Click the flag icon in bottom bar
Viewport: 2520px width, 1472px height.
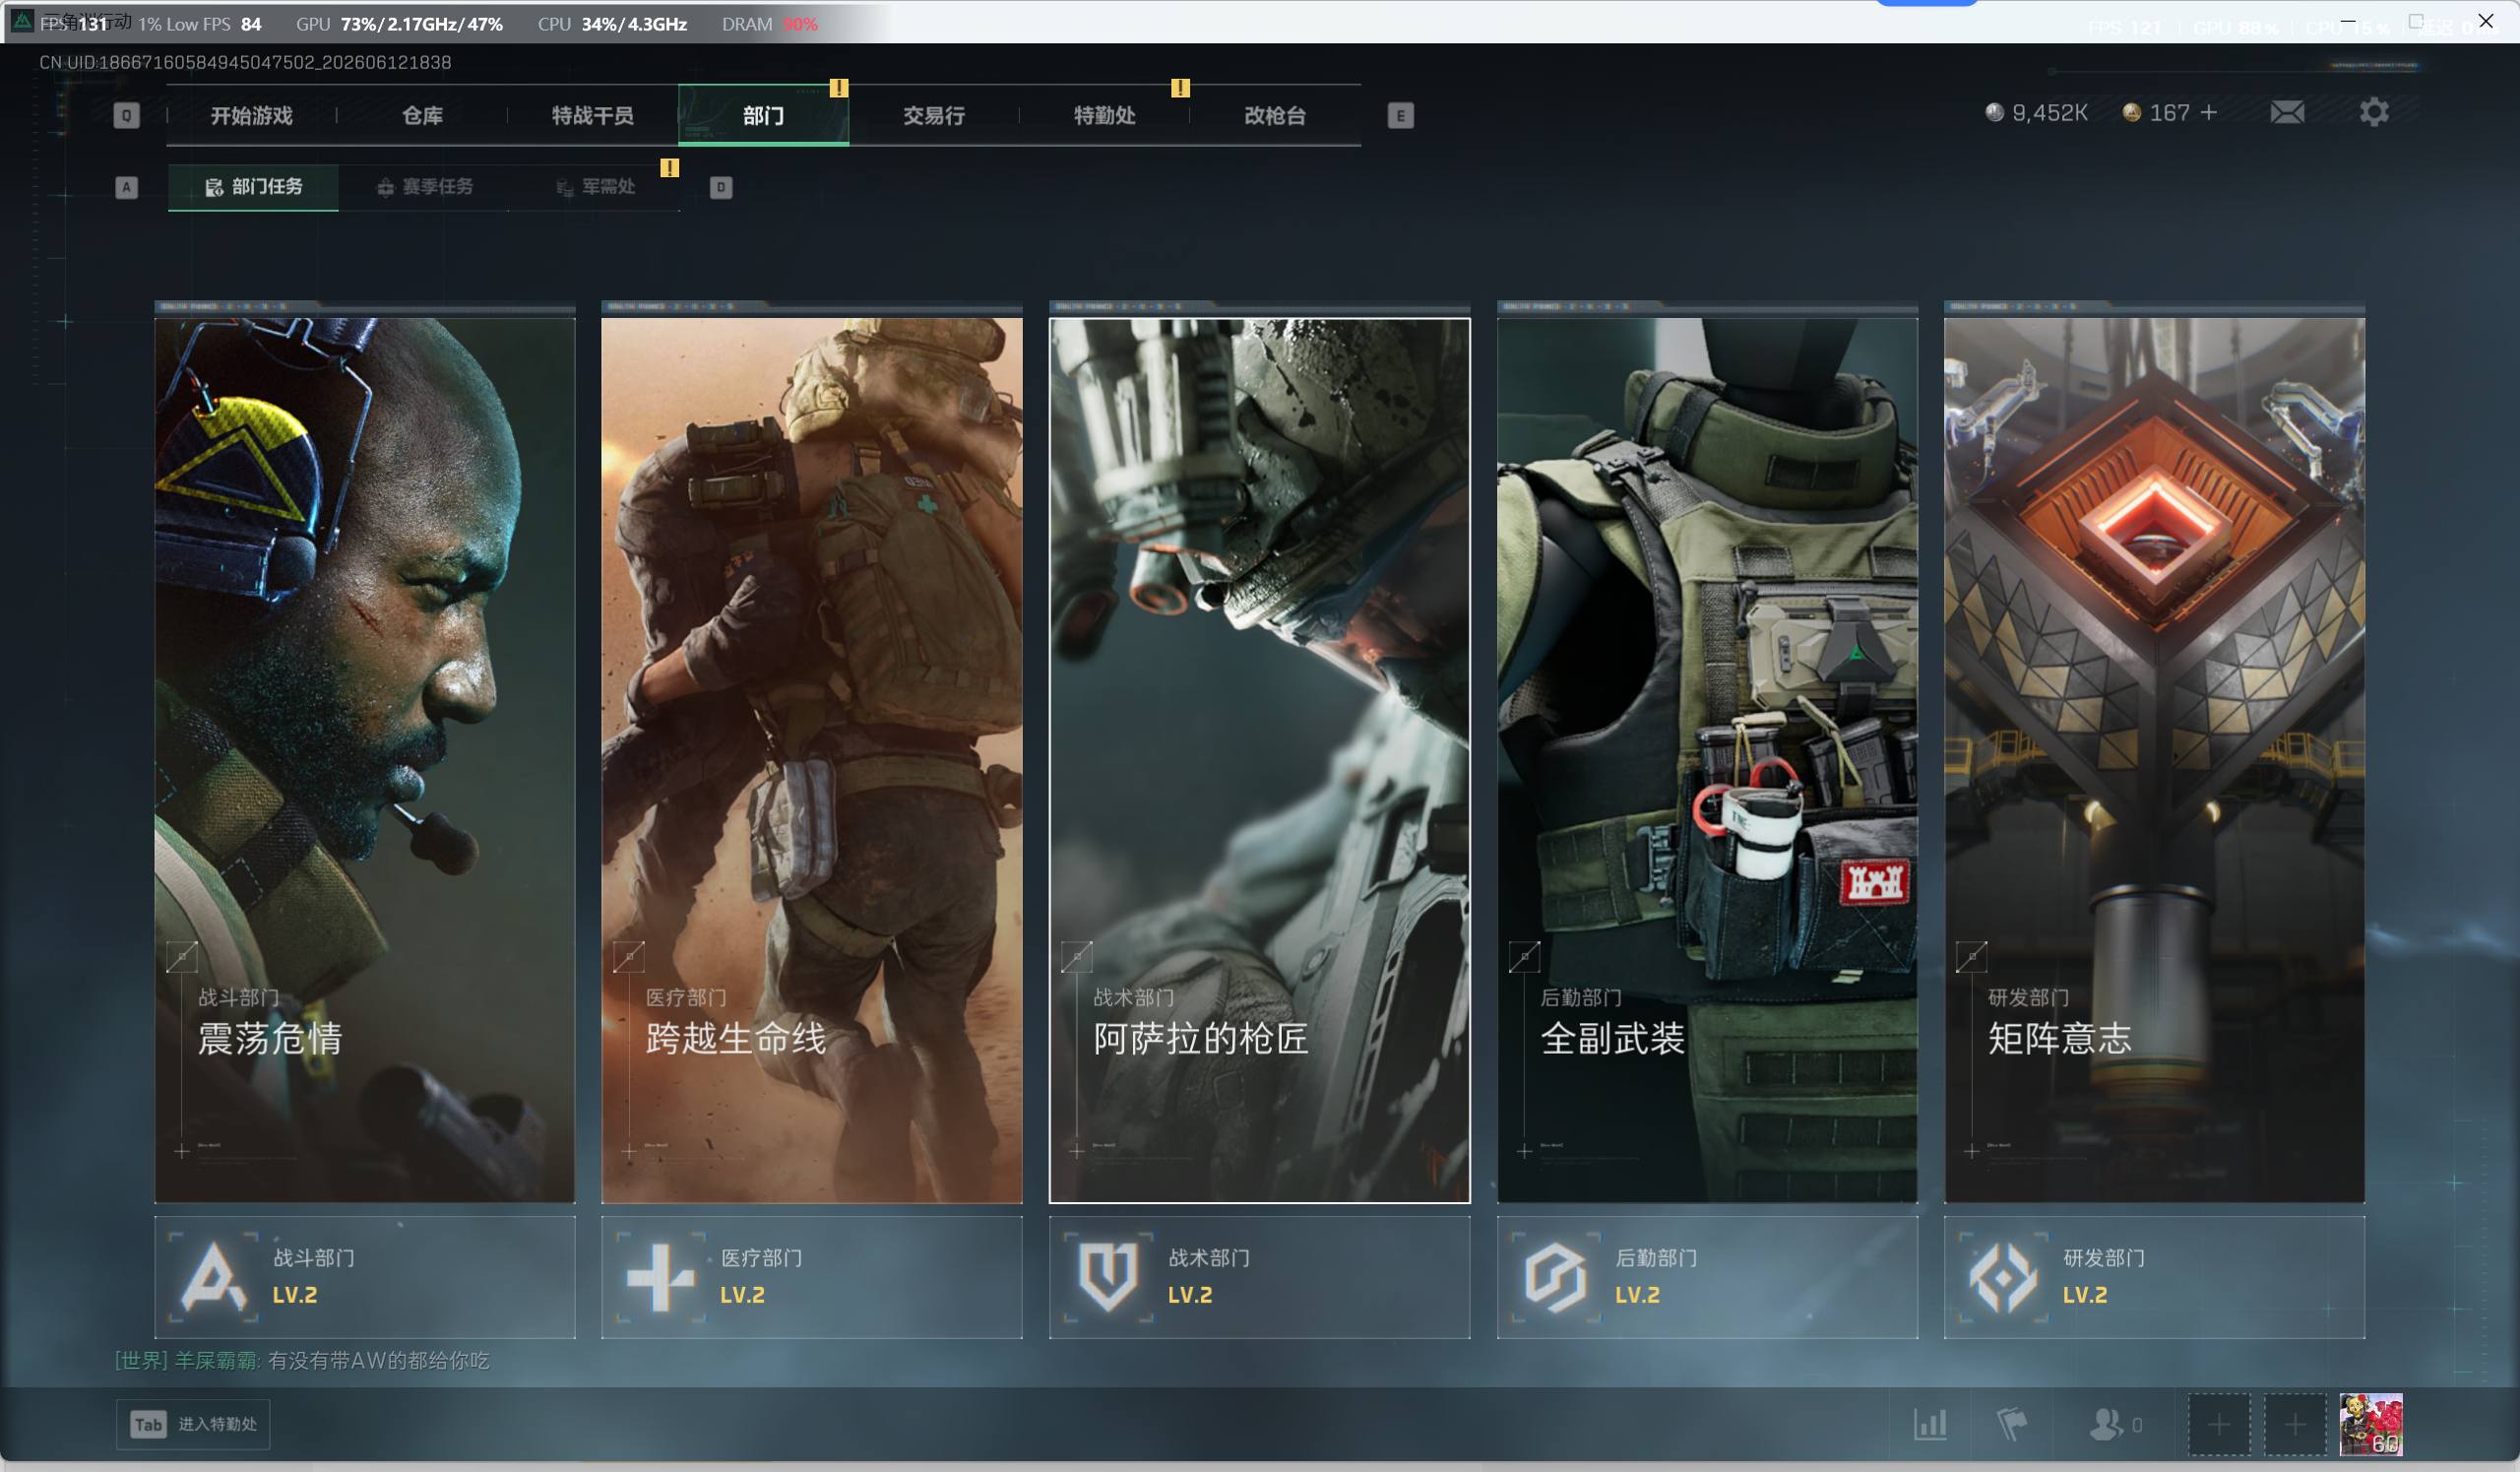2011,1424
